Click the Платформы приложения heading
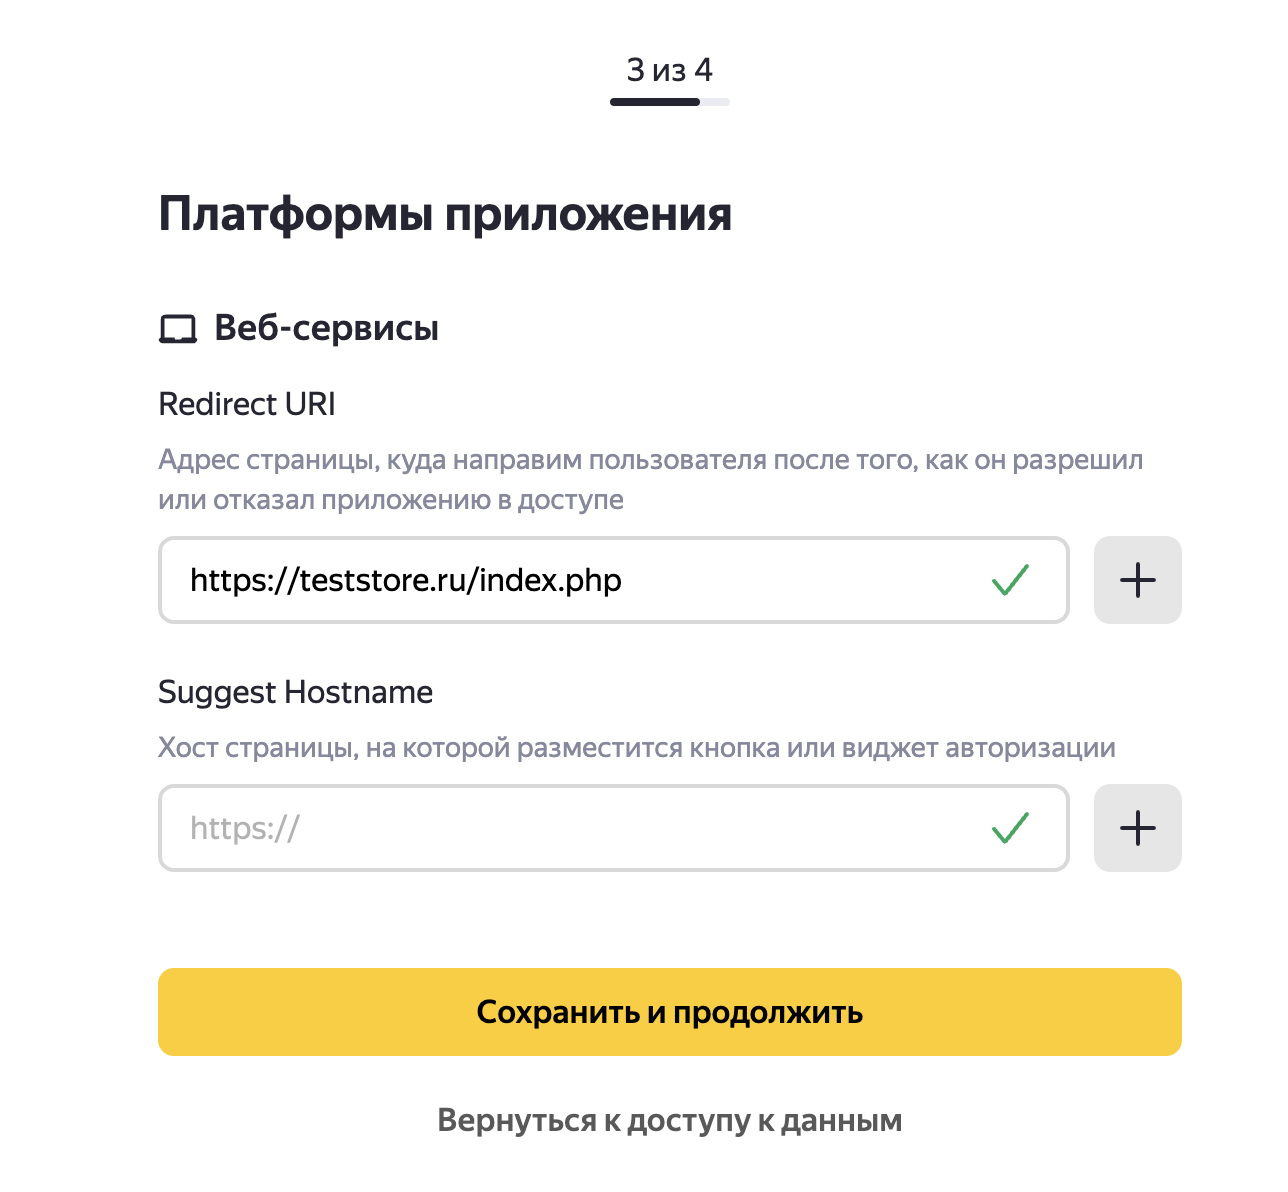Screen dimensions: 1288x1192 tap(445, 214)
